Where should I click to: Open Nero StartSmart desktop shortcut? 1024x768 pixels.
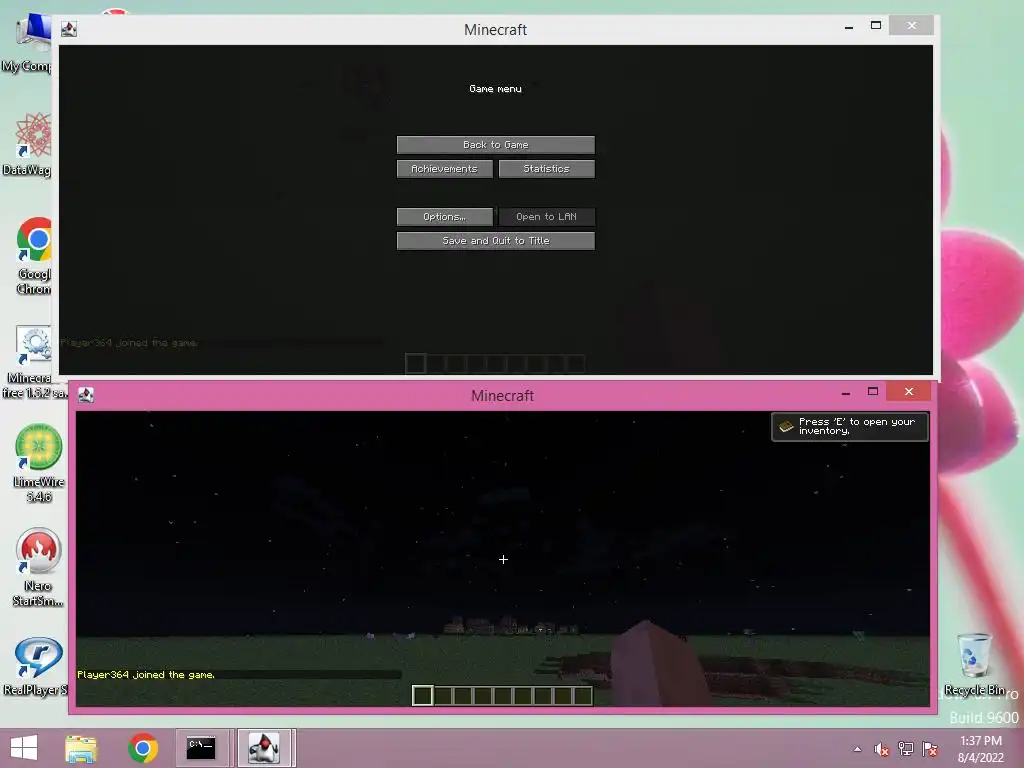[x=39, y=568]
